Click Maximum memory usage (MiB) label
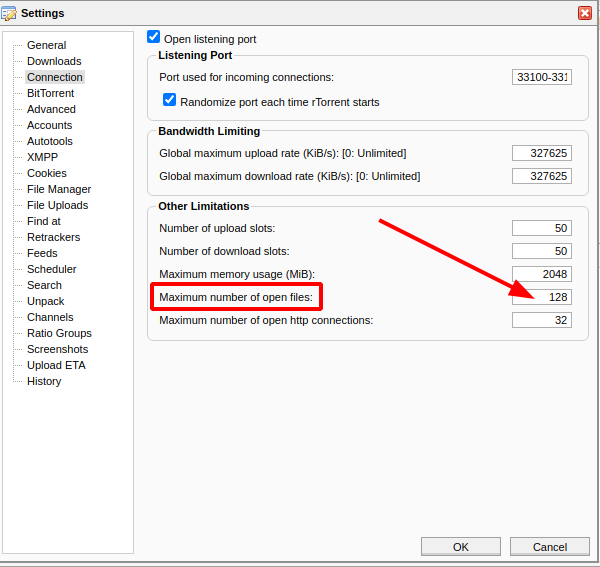Screen dimensions: 600x567 pos(237,274)
